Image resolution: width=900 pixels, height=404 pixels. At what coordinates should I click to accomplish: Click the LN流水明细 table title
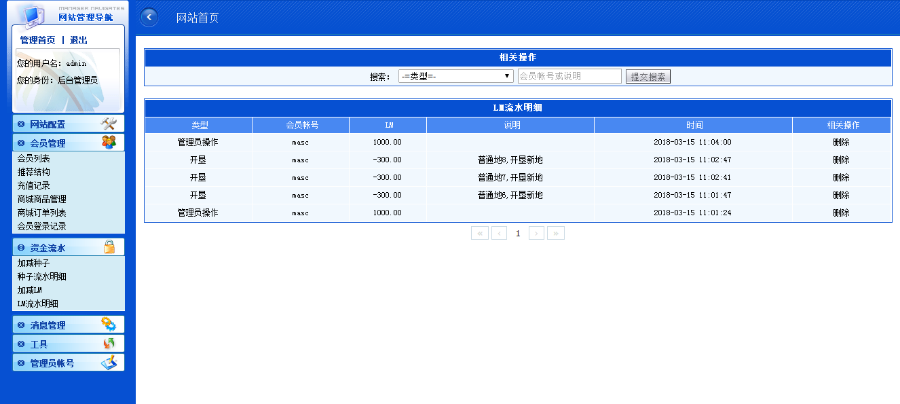(x=518, y=107)
